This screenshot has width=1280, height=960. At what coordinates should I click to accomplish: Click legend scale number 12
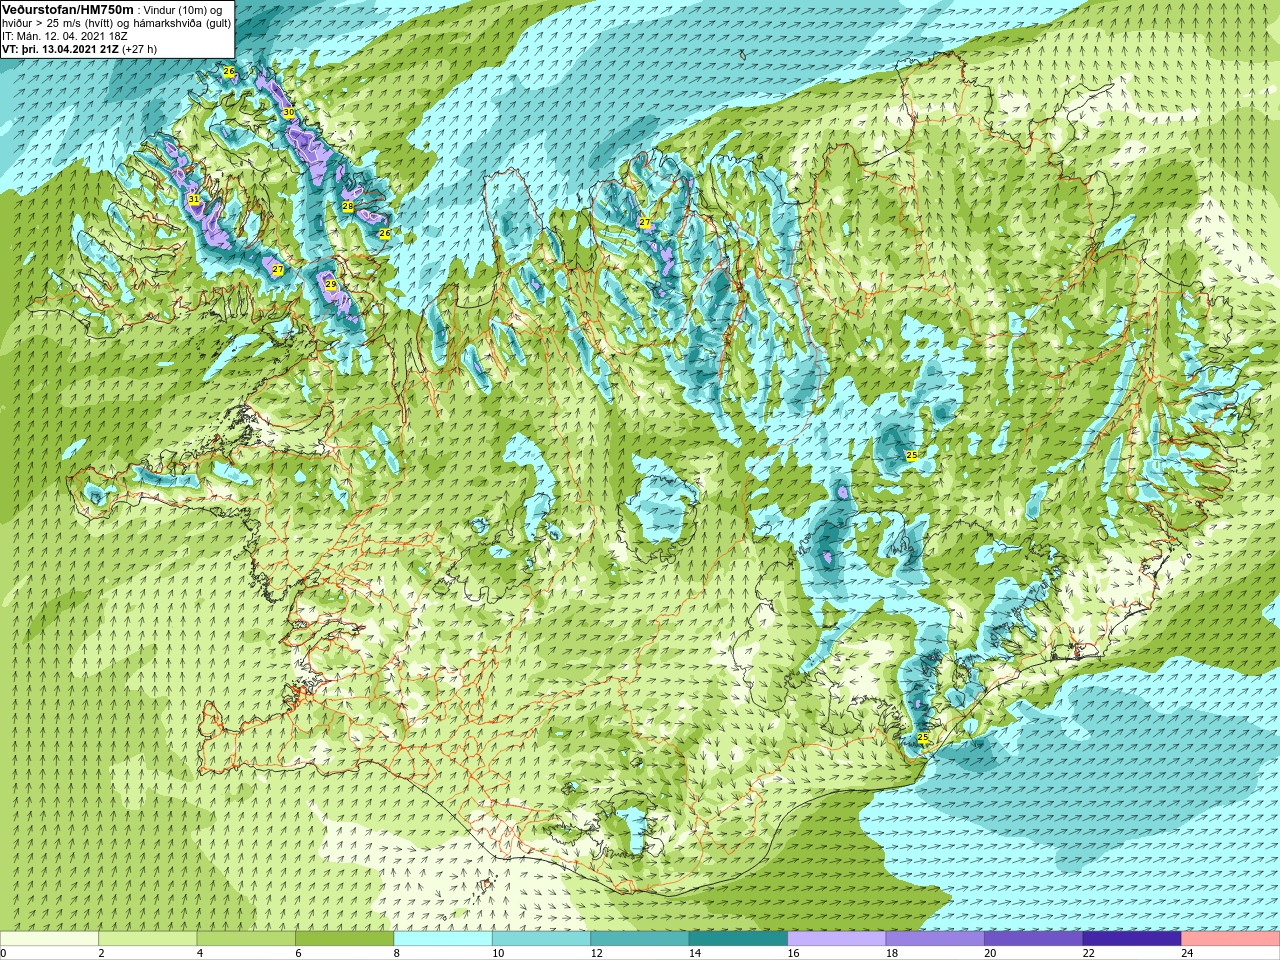(596, 953)
